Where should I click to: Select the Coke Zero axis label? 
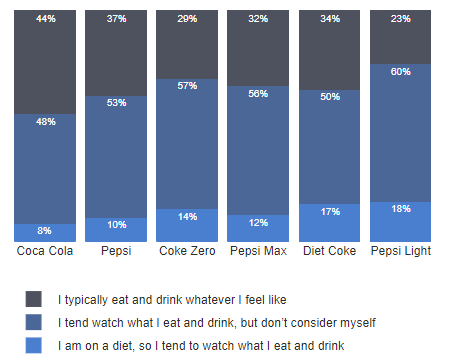coord(187,251)
